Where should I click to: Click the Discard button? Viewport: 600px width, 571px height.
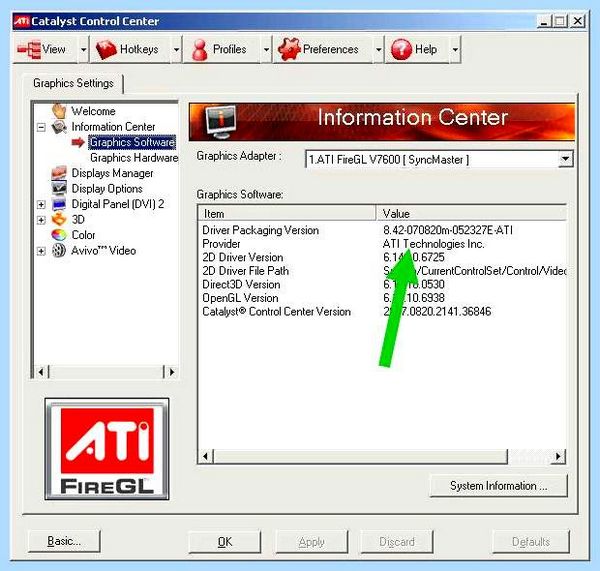tap(397, 542)
